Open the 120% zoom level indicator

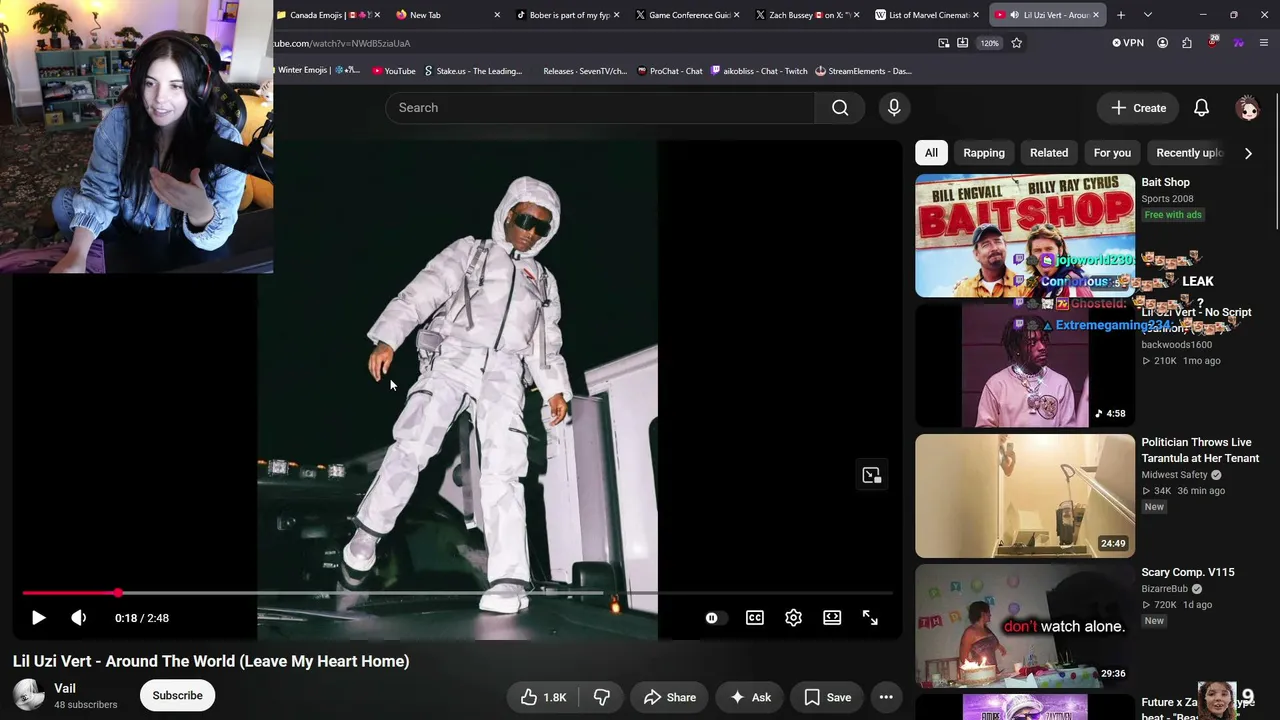click(989, 43)
